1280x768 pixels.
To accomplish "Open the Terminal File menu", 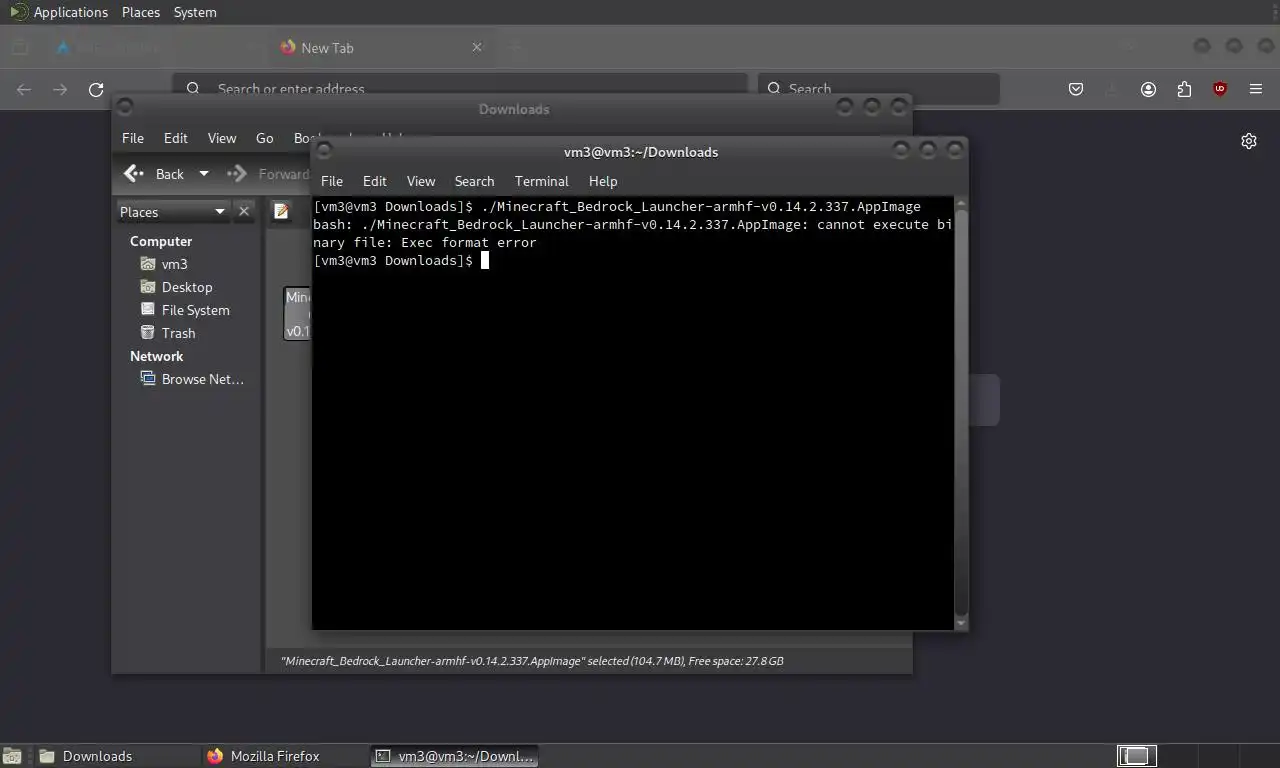I will point(332,181).
